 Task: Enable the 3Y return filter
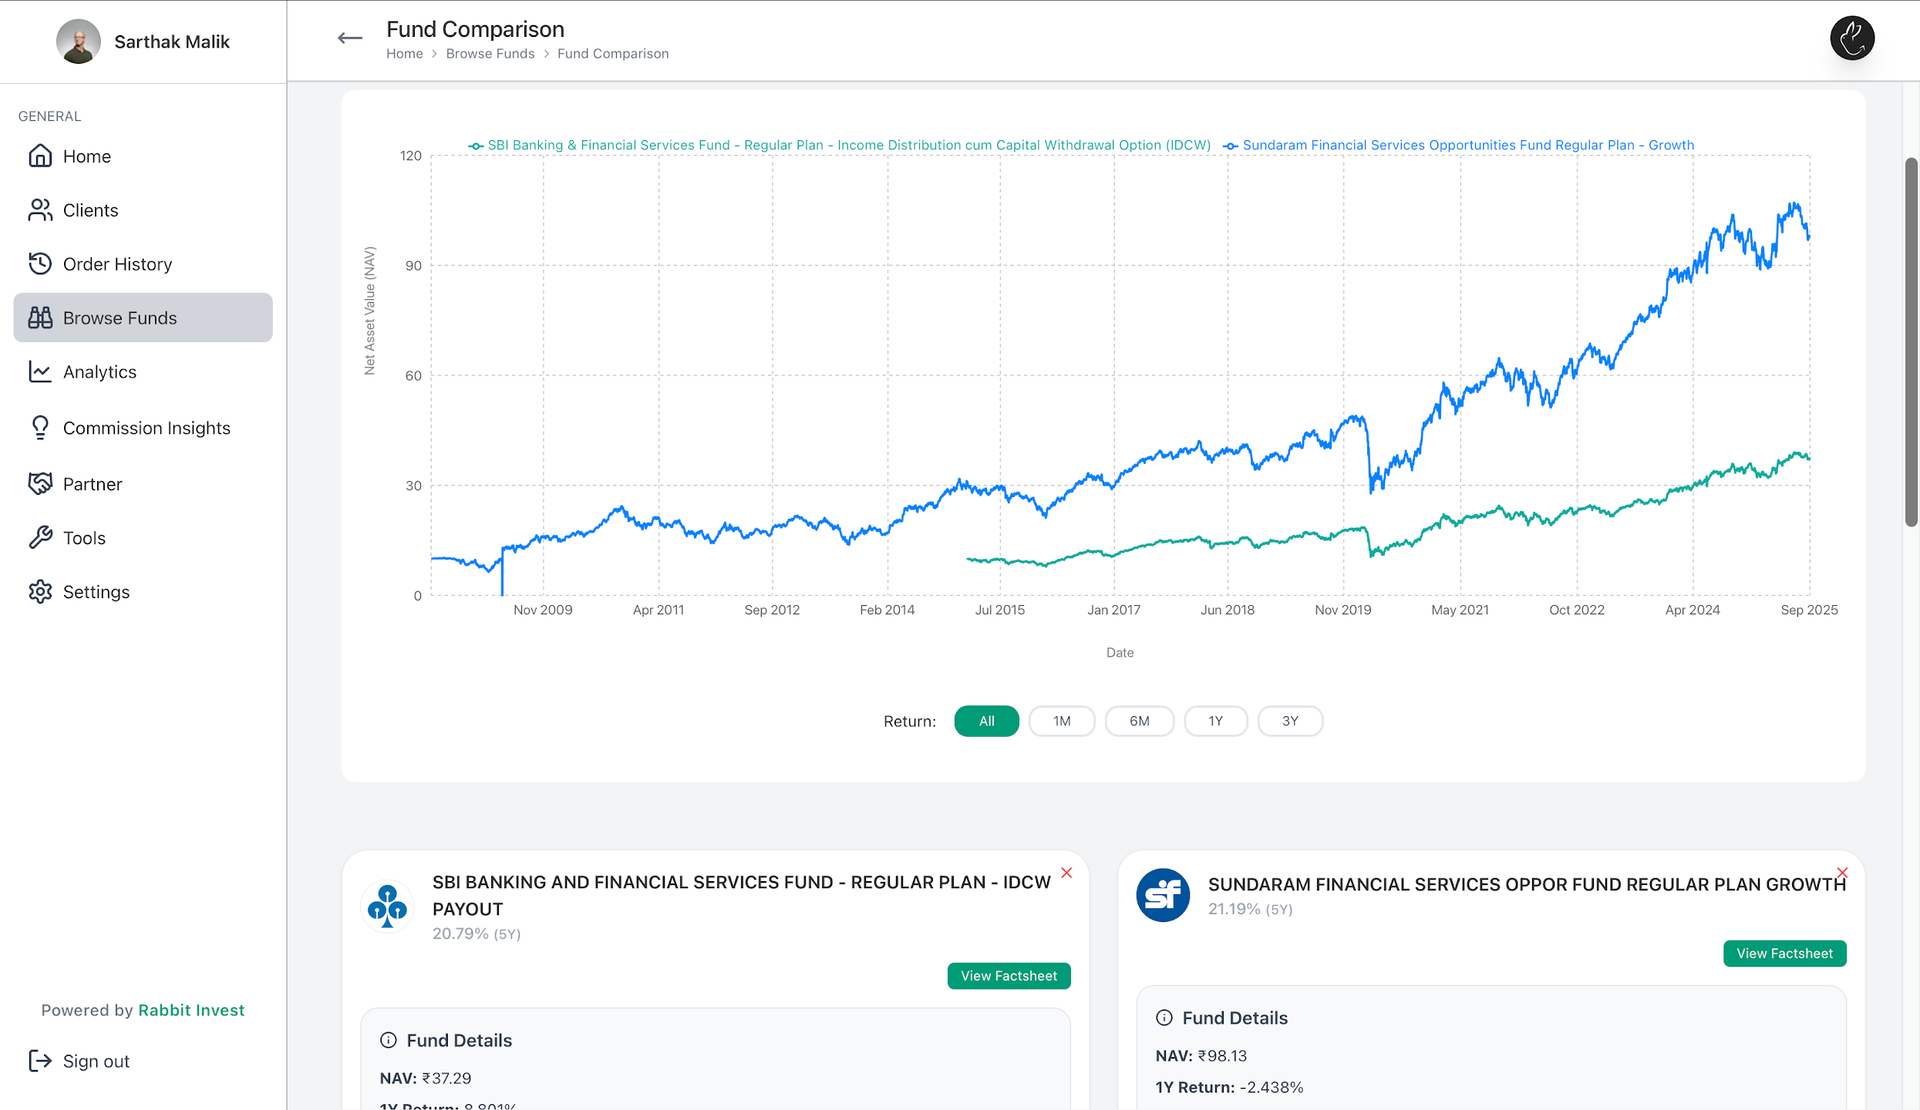tap(1290, 720)
